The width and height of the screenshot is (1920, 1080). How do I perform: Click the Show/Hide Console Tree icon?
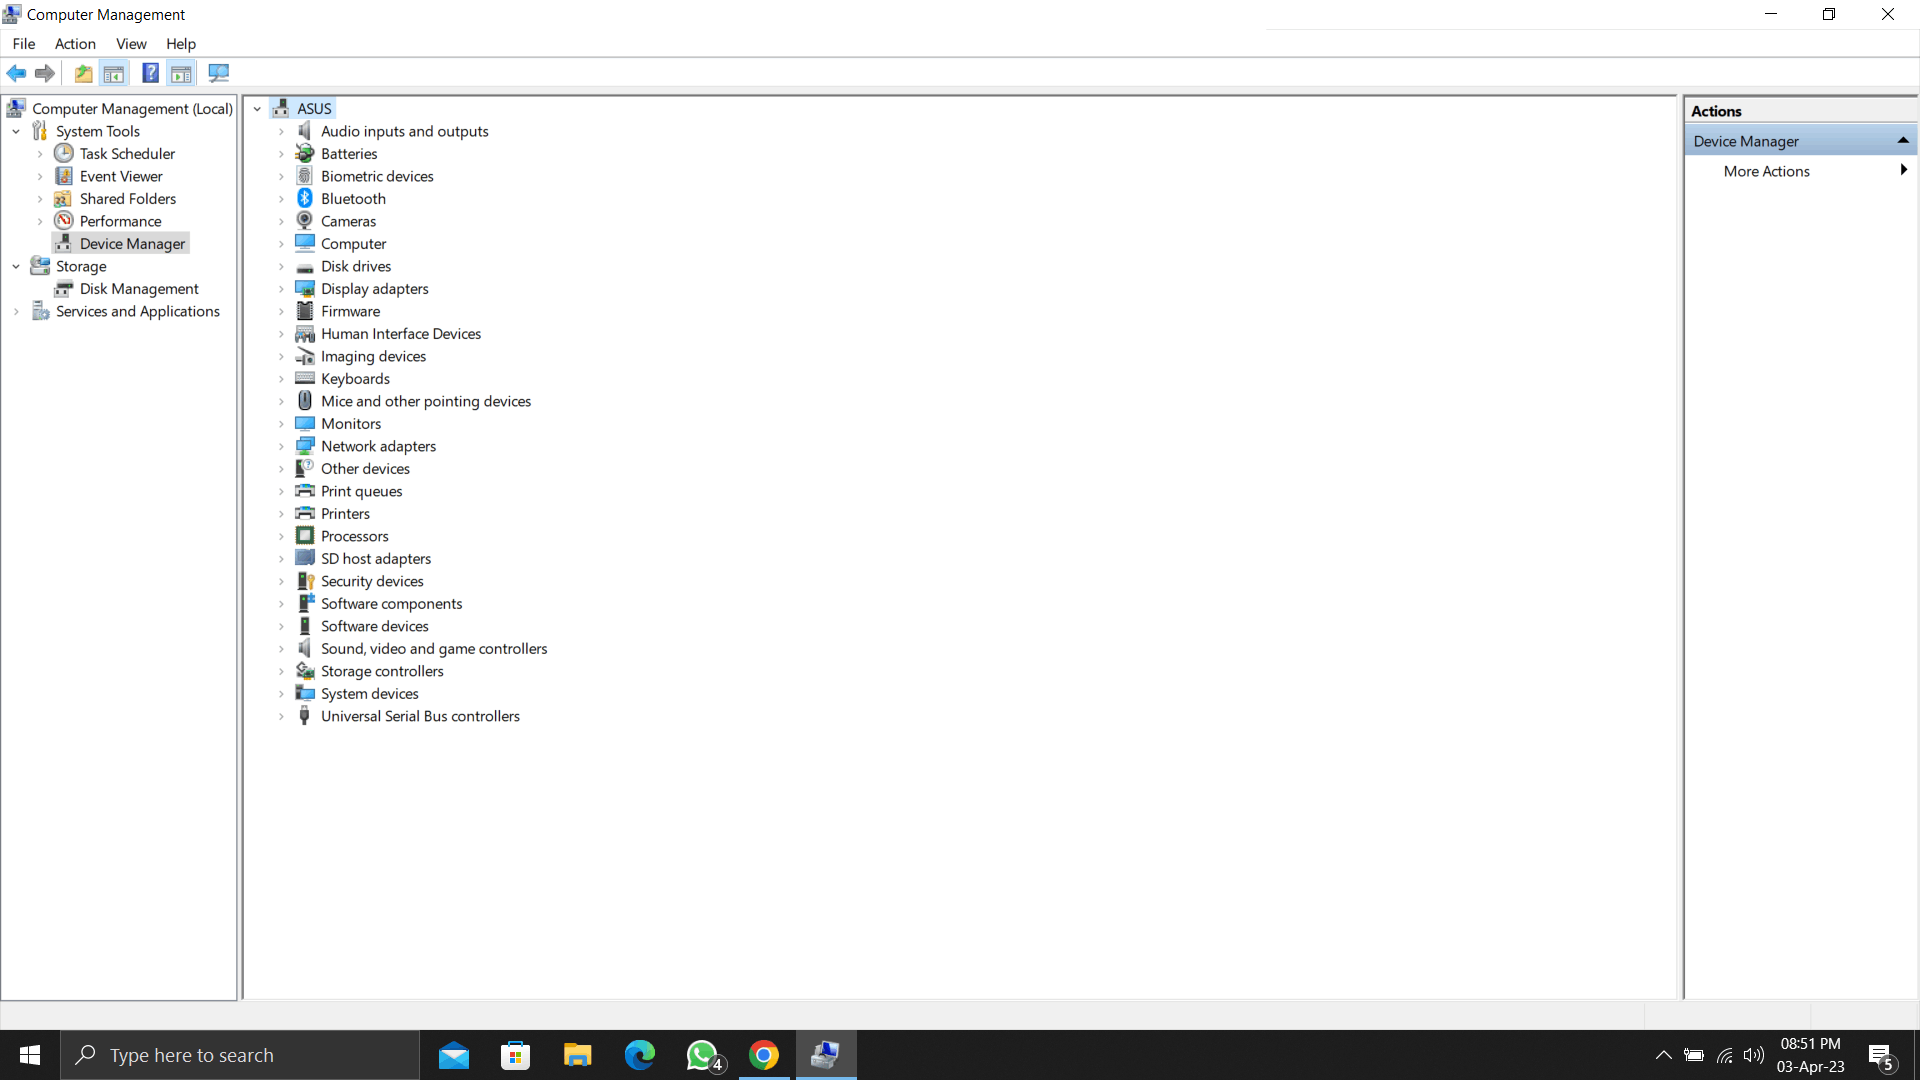(114, 73)
